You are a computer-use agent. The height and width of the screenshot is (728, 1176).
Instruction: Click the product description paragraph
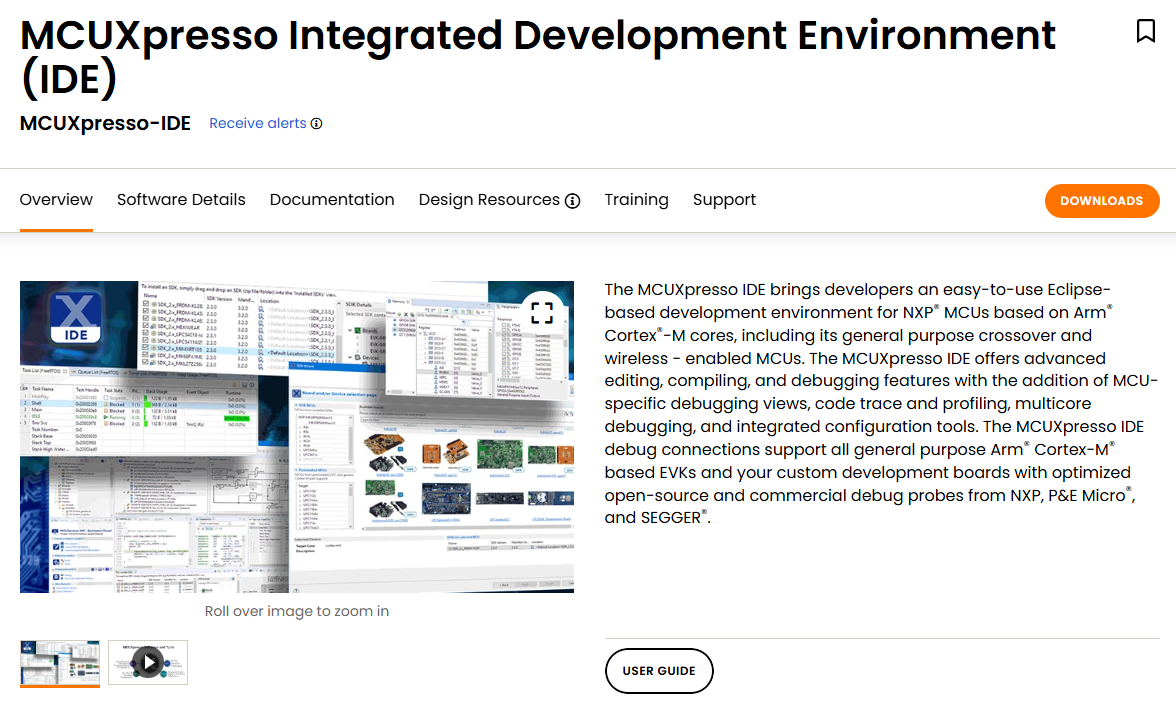click(881, 403)
